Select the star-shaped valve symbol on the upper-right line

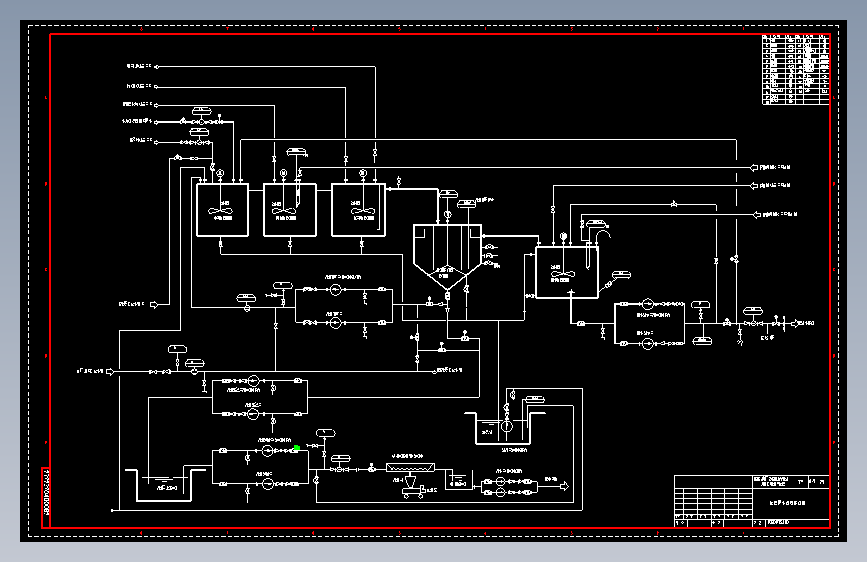pyautogui.click(x=674, y=204)
